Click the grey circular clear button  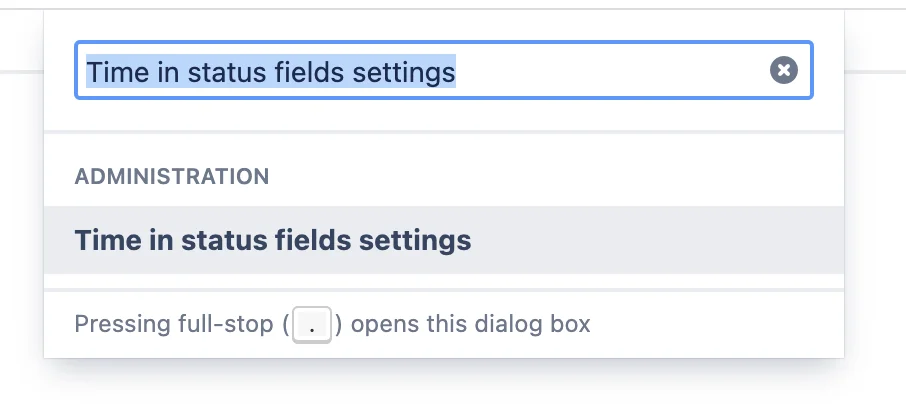coord(784,71)
